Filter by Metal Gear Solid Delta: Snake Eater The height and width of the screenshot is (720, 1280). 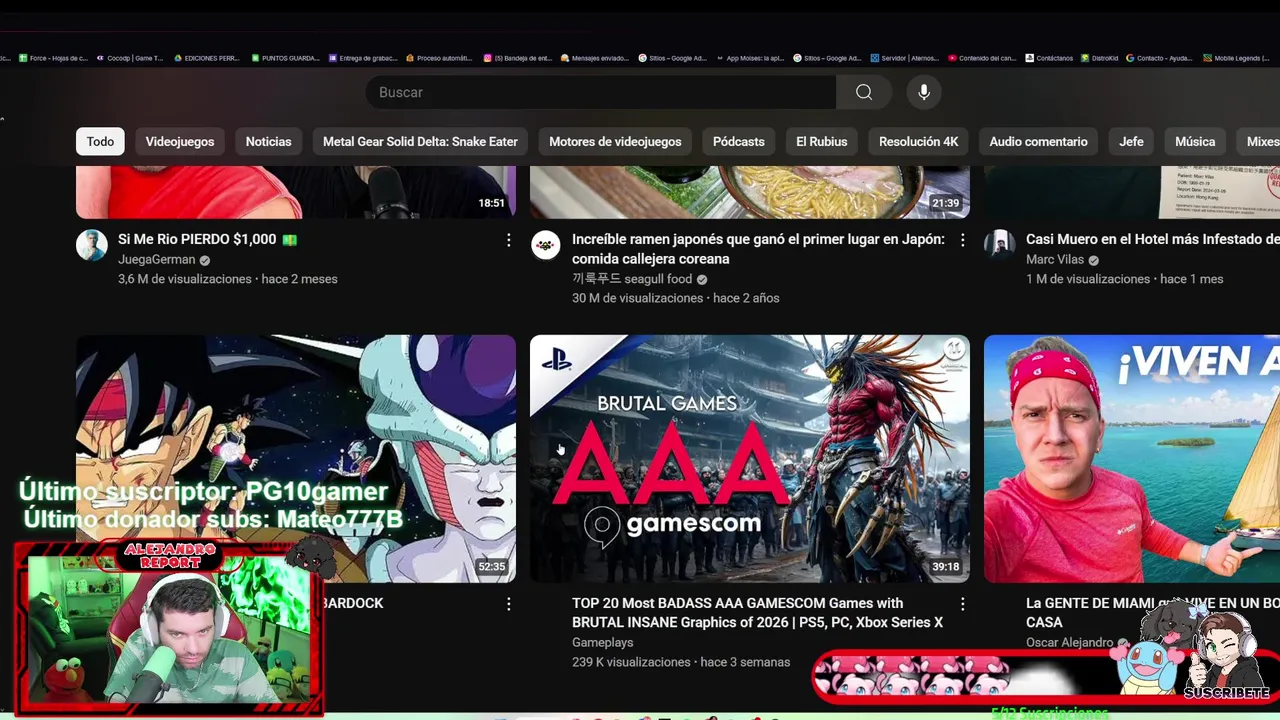coord(420,142)
